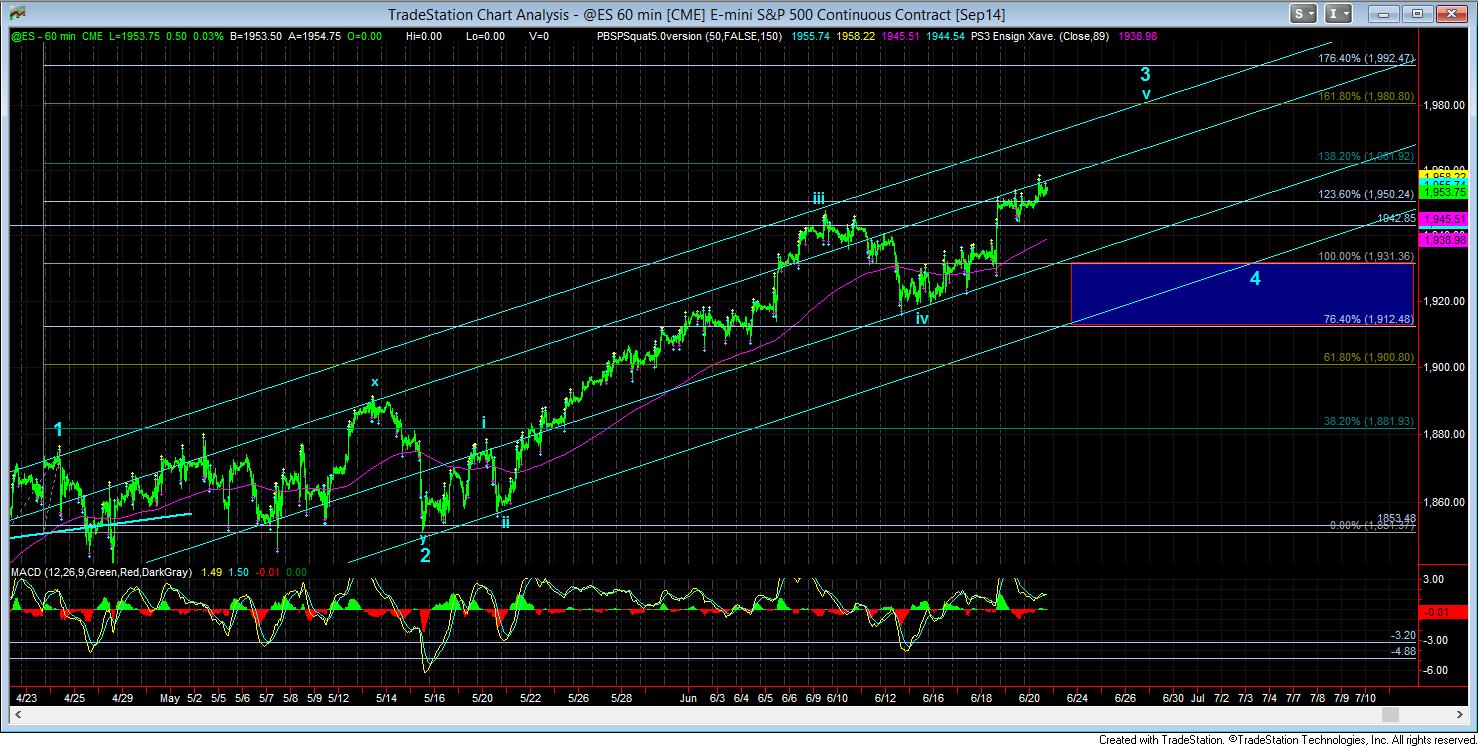This screenshot has width=1478, height=746.
Task: Select the wave 'iii' label
Action: (818, 200)
